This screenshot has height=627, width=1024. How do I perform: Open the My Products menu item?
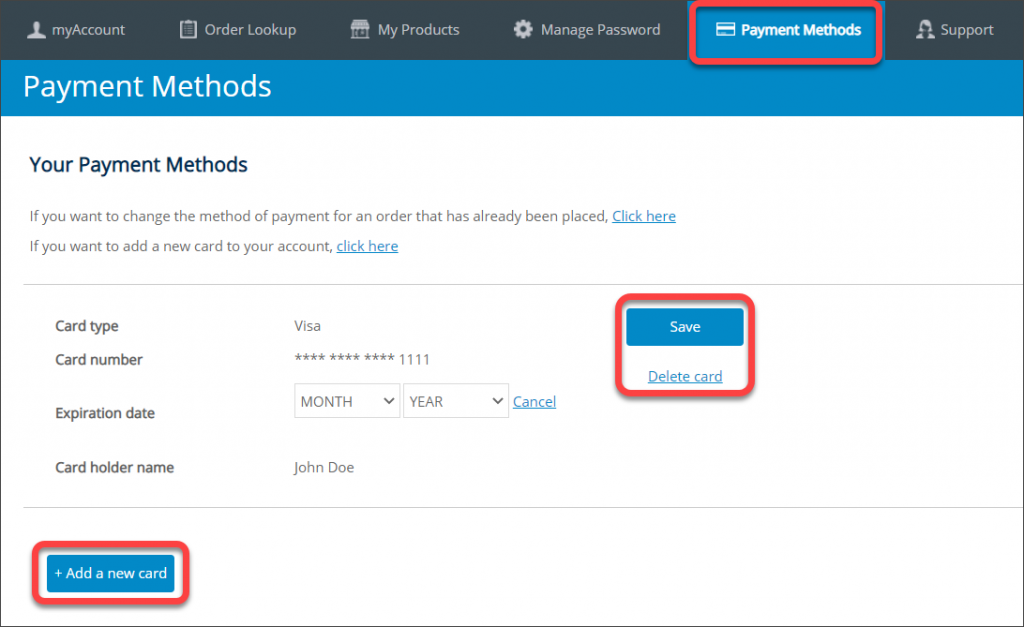[419, 30]
